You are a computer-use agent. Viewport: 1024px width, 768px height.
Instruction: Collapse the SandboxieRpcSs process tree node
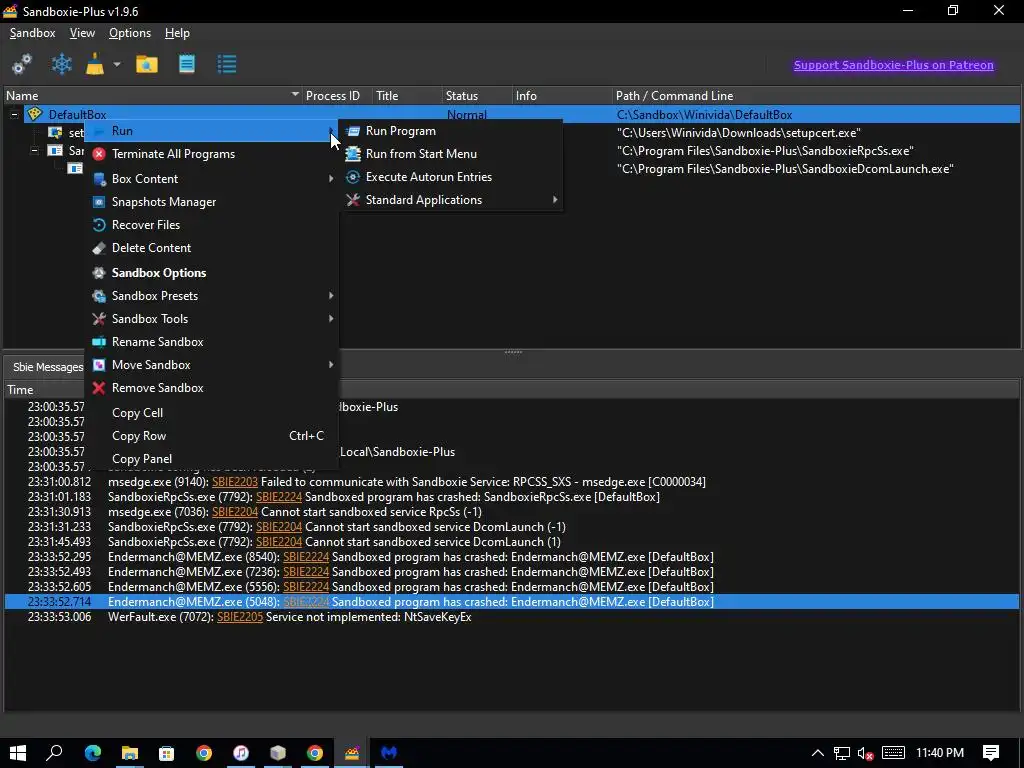point(34,150)
